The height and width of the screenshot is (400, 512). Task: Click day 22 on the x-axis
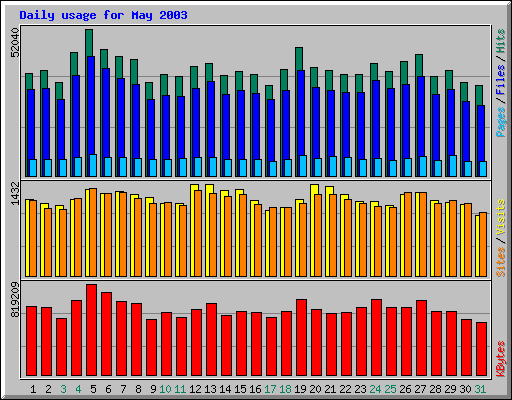tap(345, 389)
